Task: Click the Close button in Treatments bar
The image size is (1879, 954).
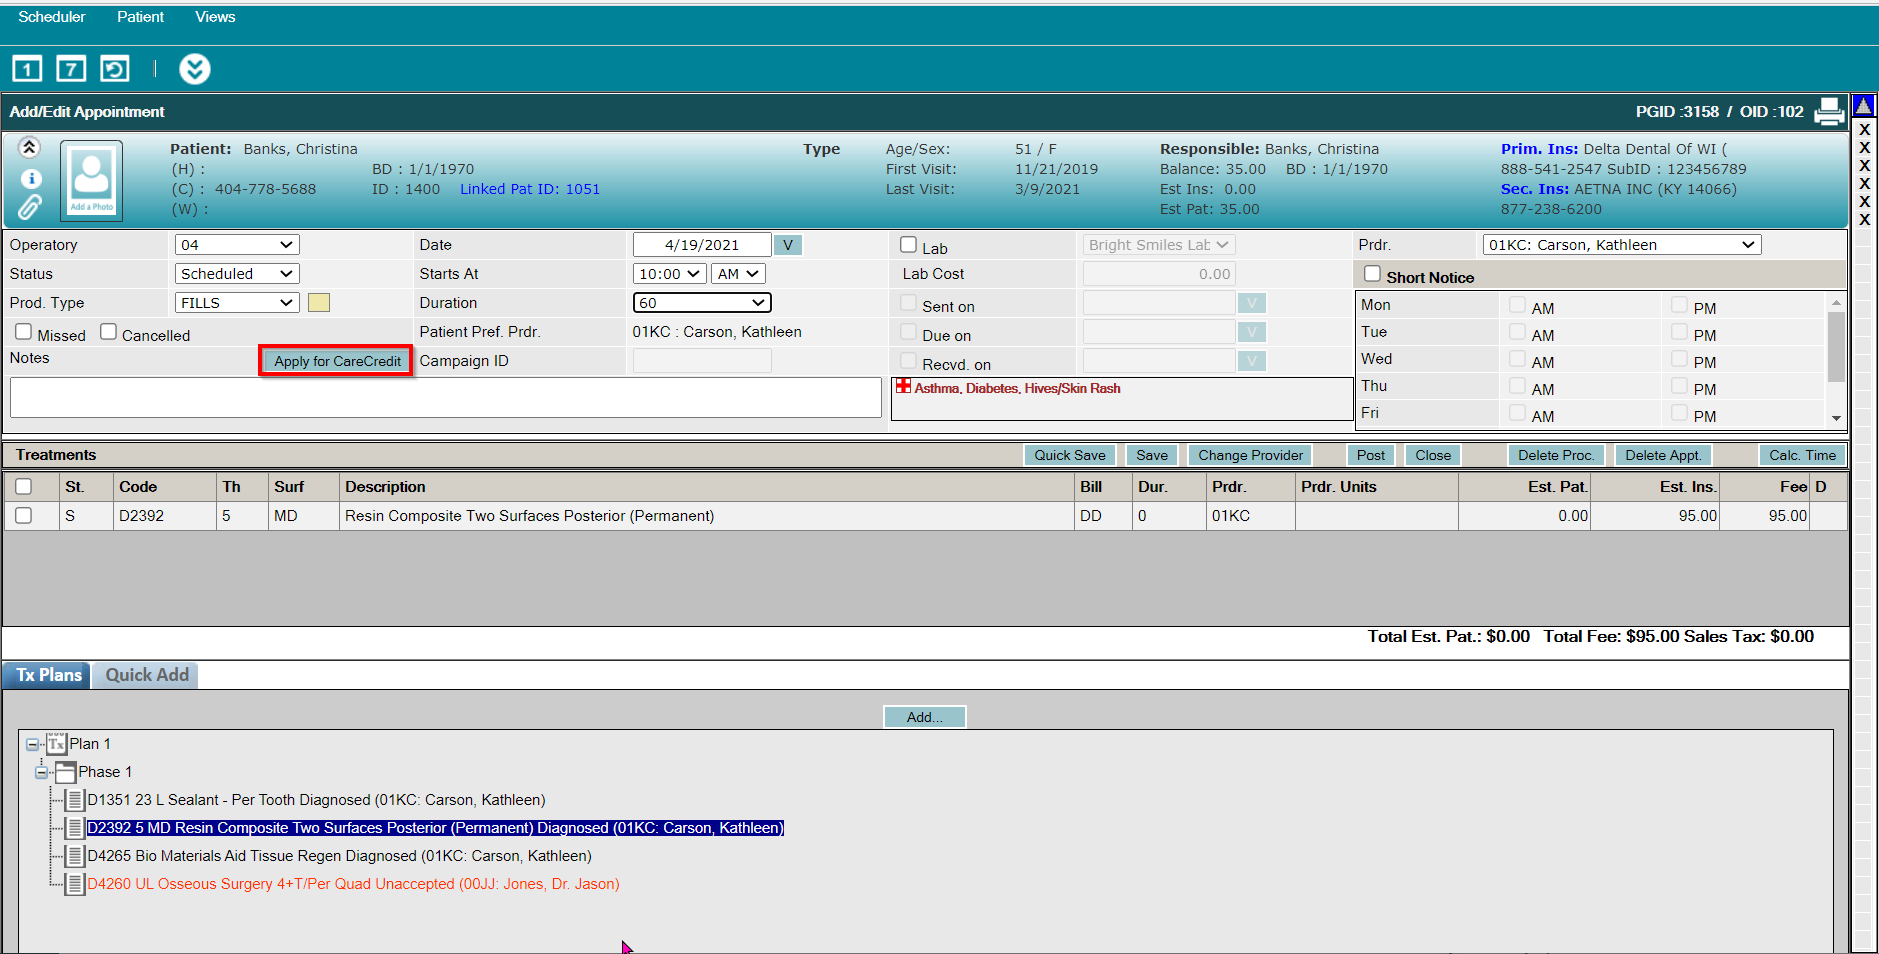Action: point(1433,455)
